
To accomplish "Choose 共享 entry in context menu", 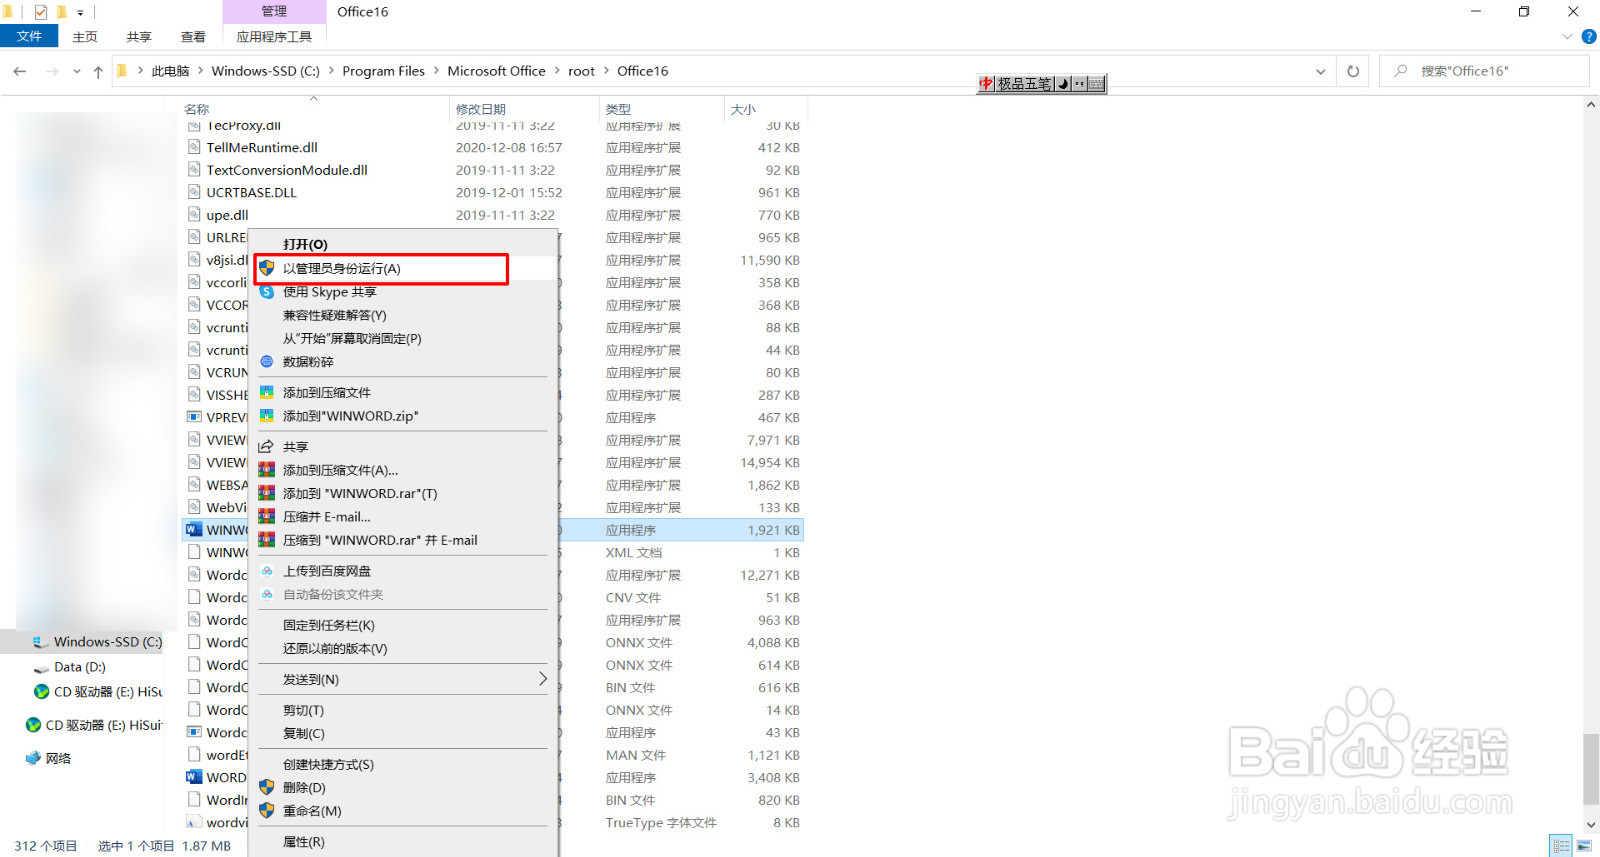I will [403, 446].
